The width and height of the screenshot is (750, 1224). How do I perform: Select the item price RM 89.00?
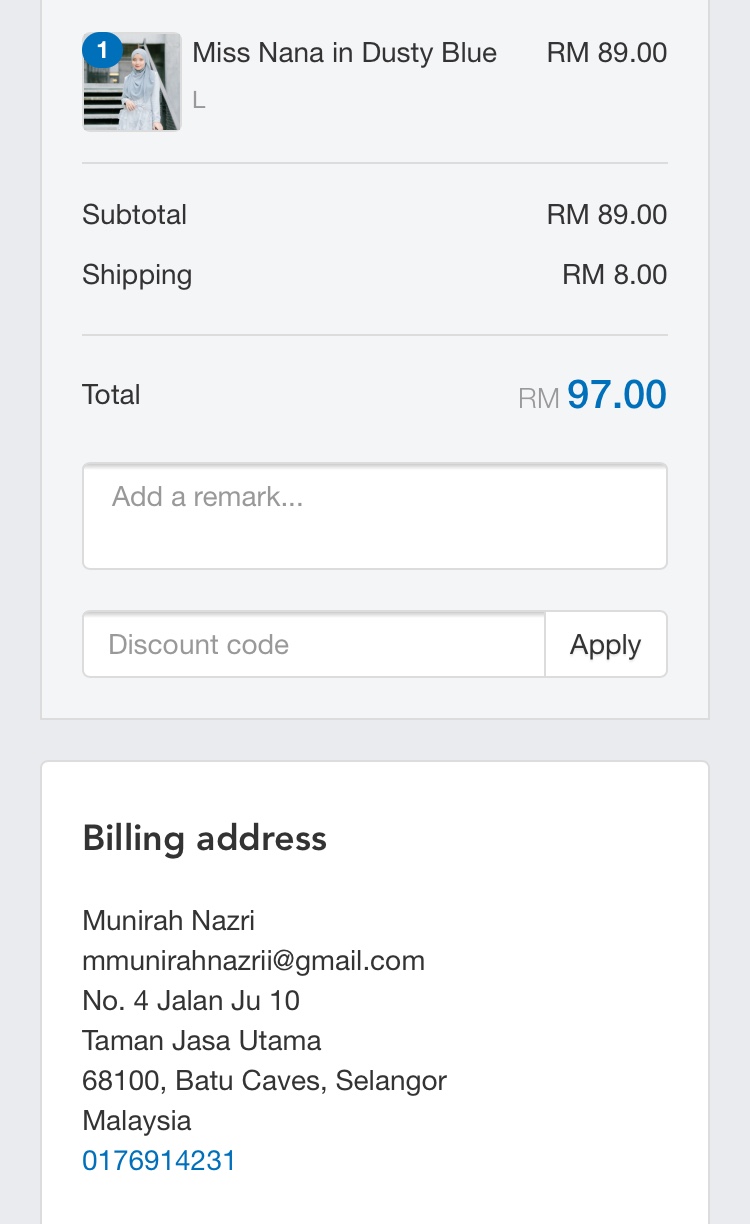(x=606, y=53)
